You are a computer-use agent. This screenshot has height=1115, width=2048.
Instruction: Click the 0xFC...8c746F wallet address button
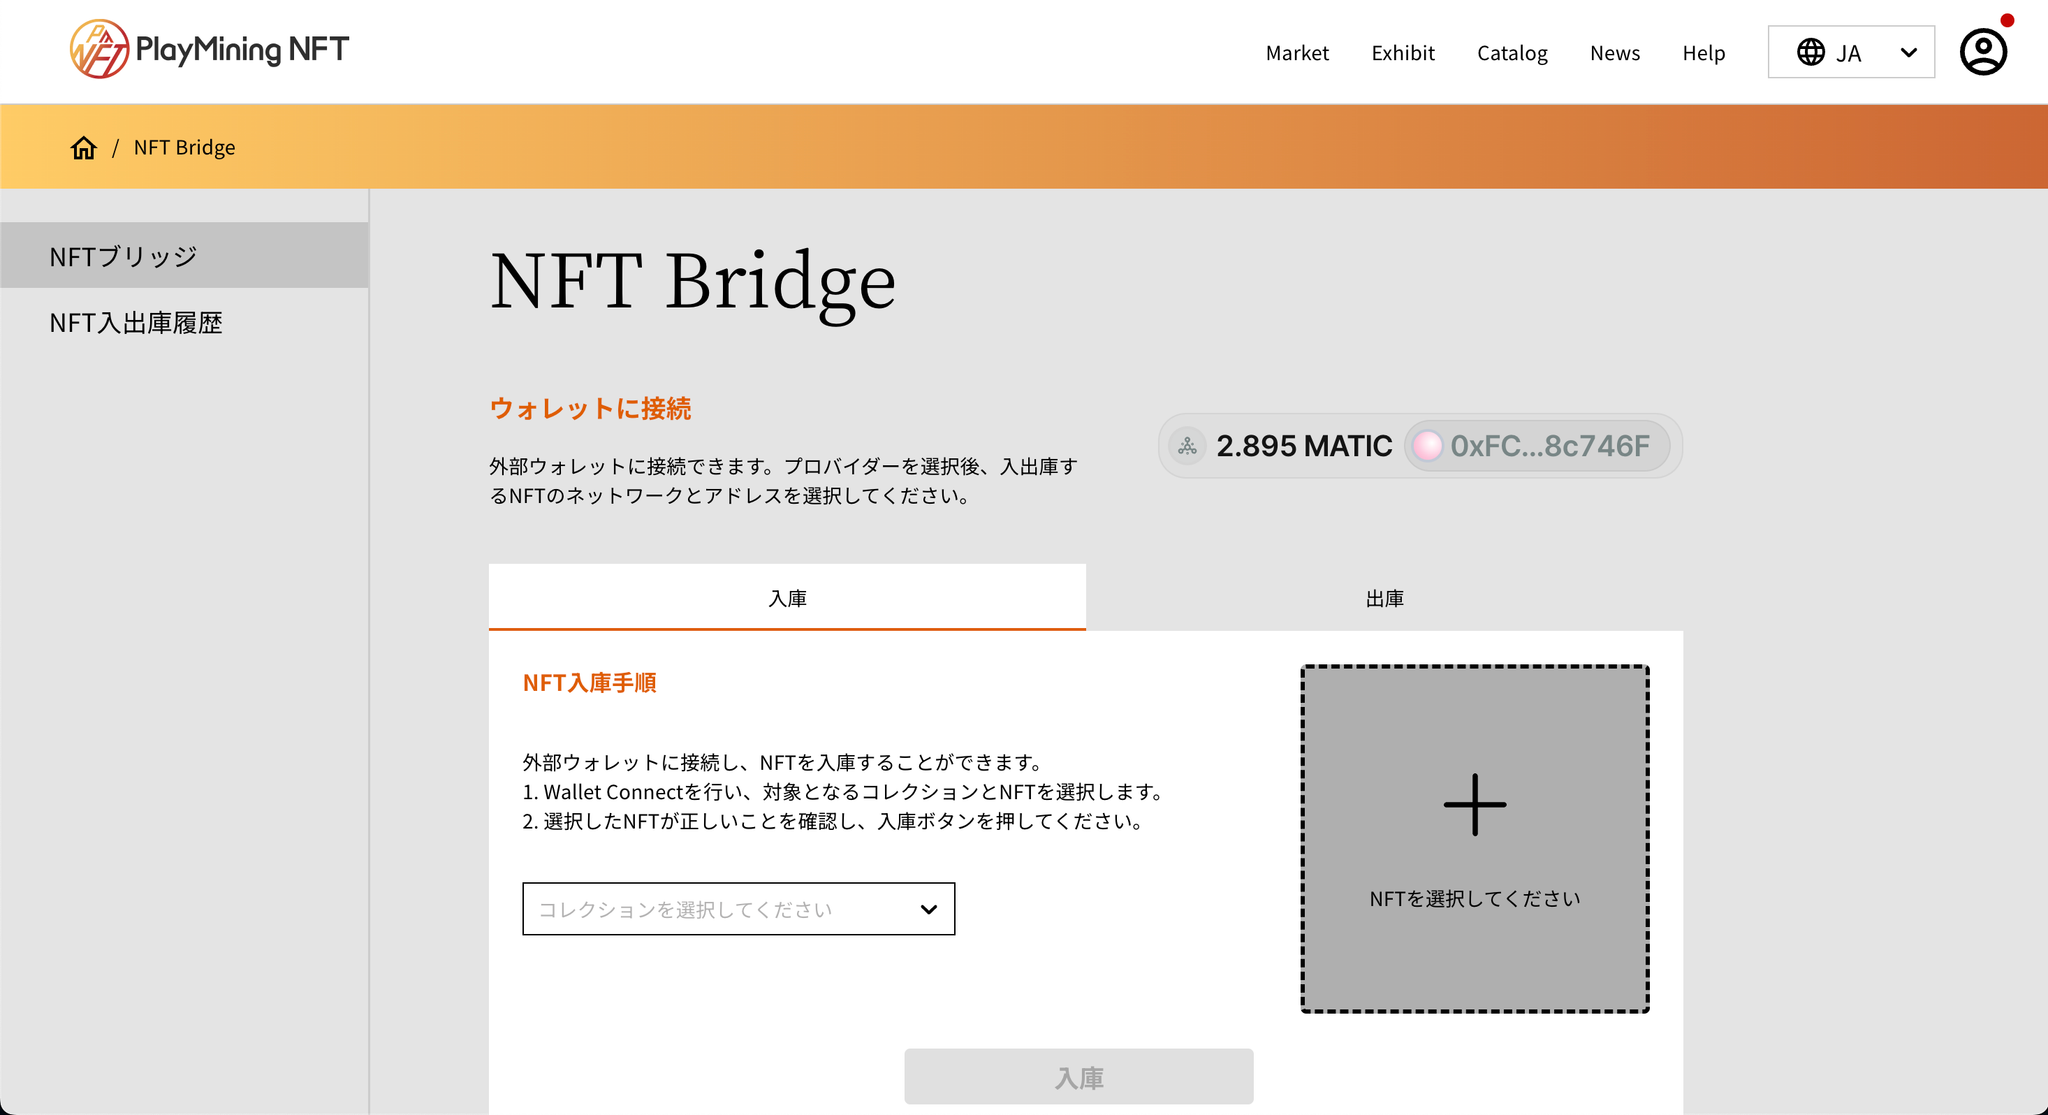[1538, 446]
